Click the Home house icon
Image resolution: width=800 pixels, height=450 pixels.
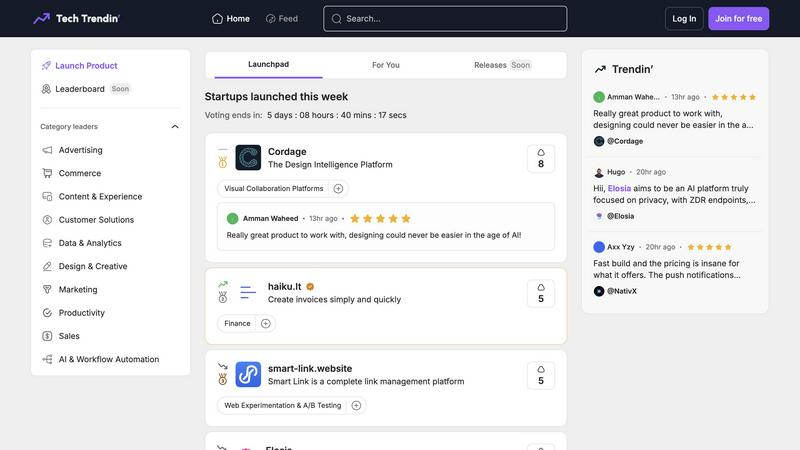tap(217, 19)
